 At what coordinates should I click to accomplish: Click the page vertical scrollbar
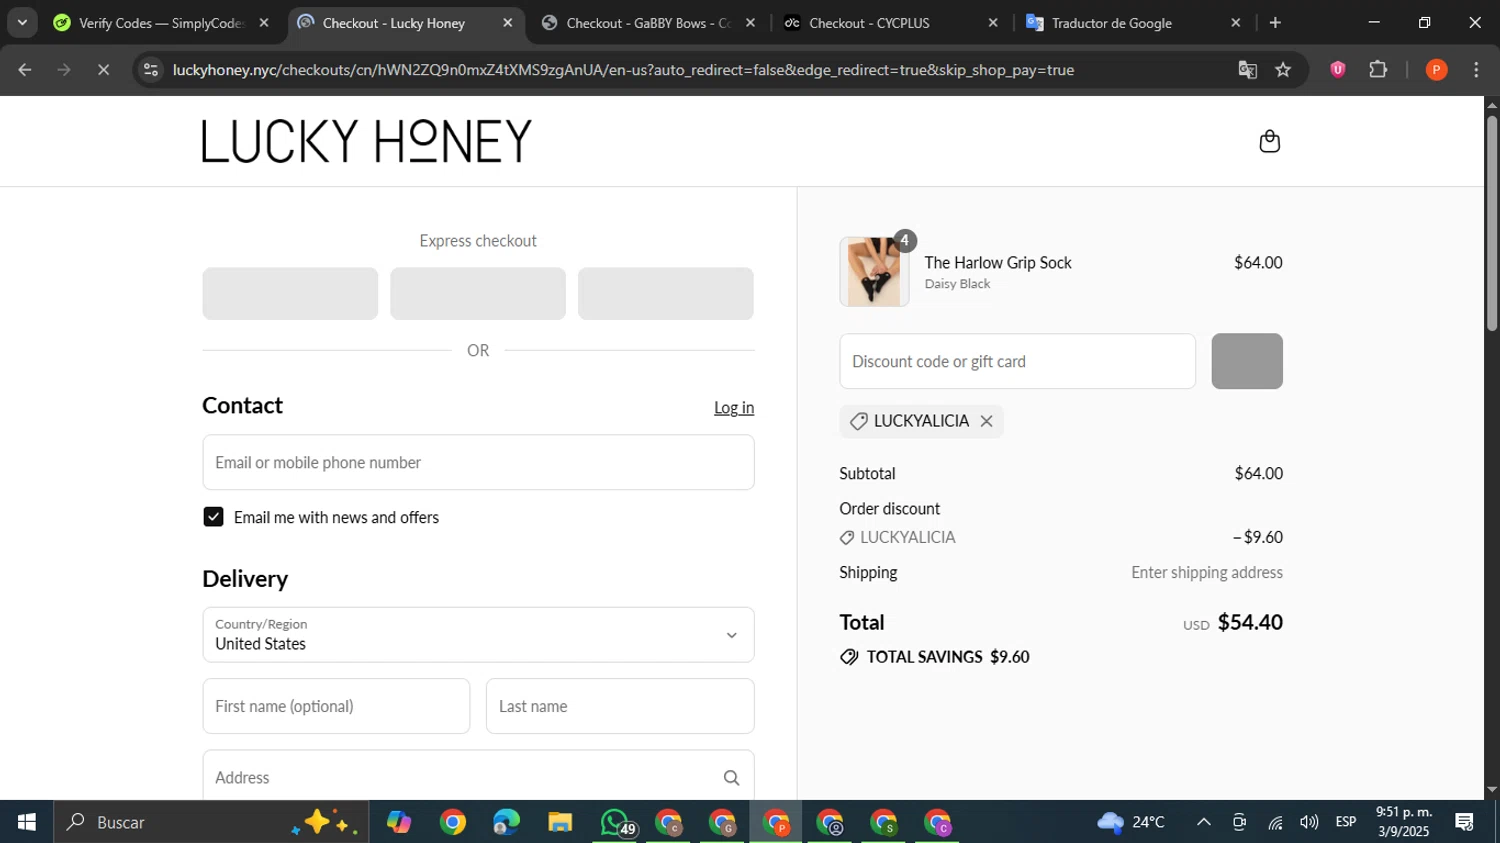[1492, 225]
